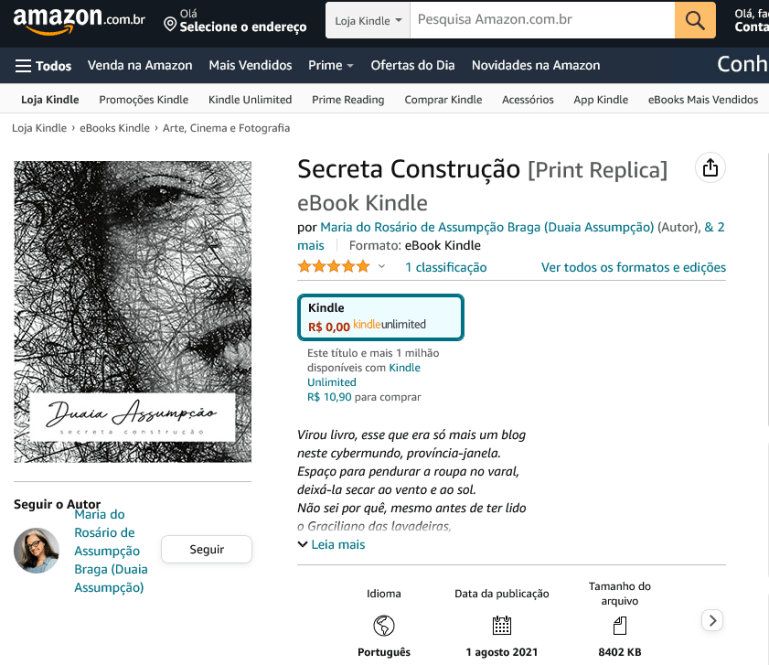The width and height of the screenshot is (769, 665).
Task: Click the five-star rating icons
Action: (x=333, y=267)
